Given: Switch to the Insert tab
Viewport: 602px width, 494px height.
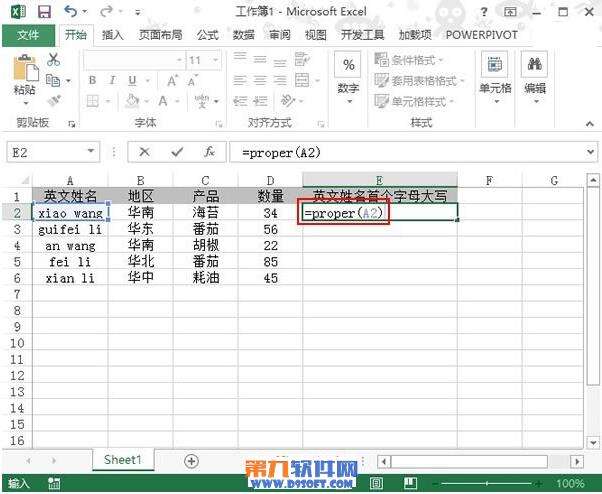Looking at the screenshot, I should (x=112, y=35).
